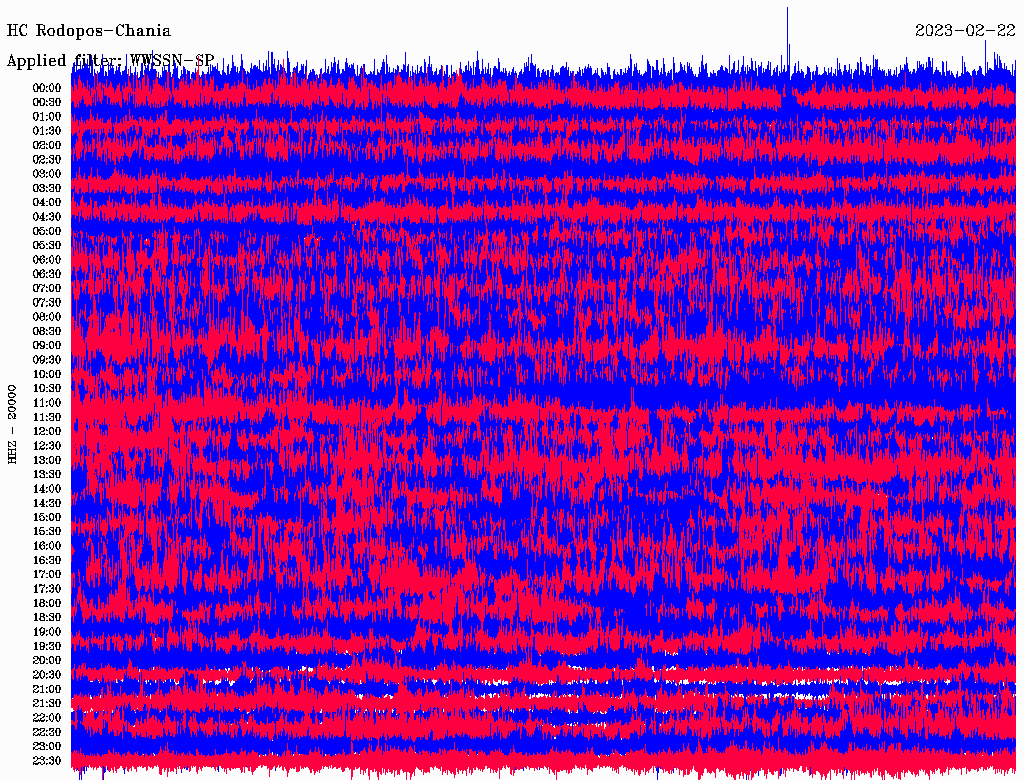The image size is (1024, 780).
Task: Select the 06:00 time label
Action: tap(47, 260)
